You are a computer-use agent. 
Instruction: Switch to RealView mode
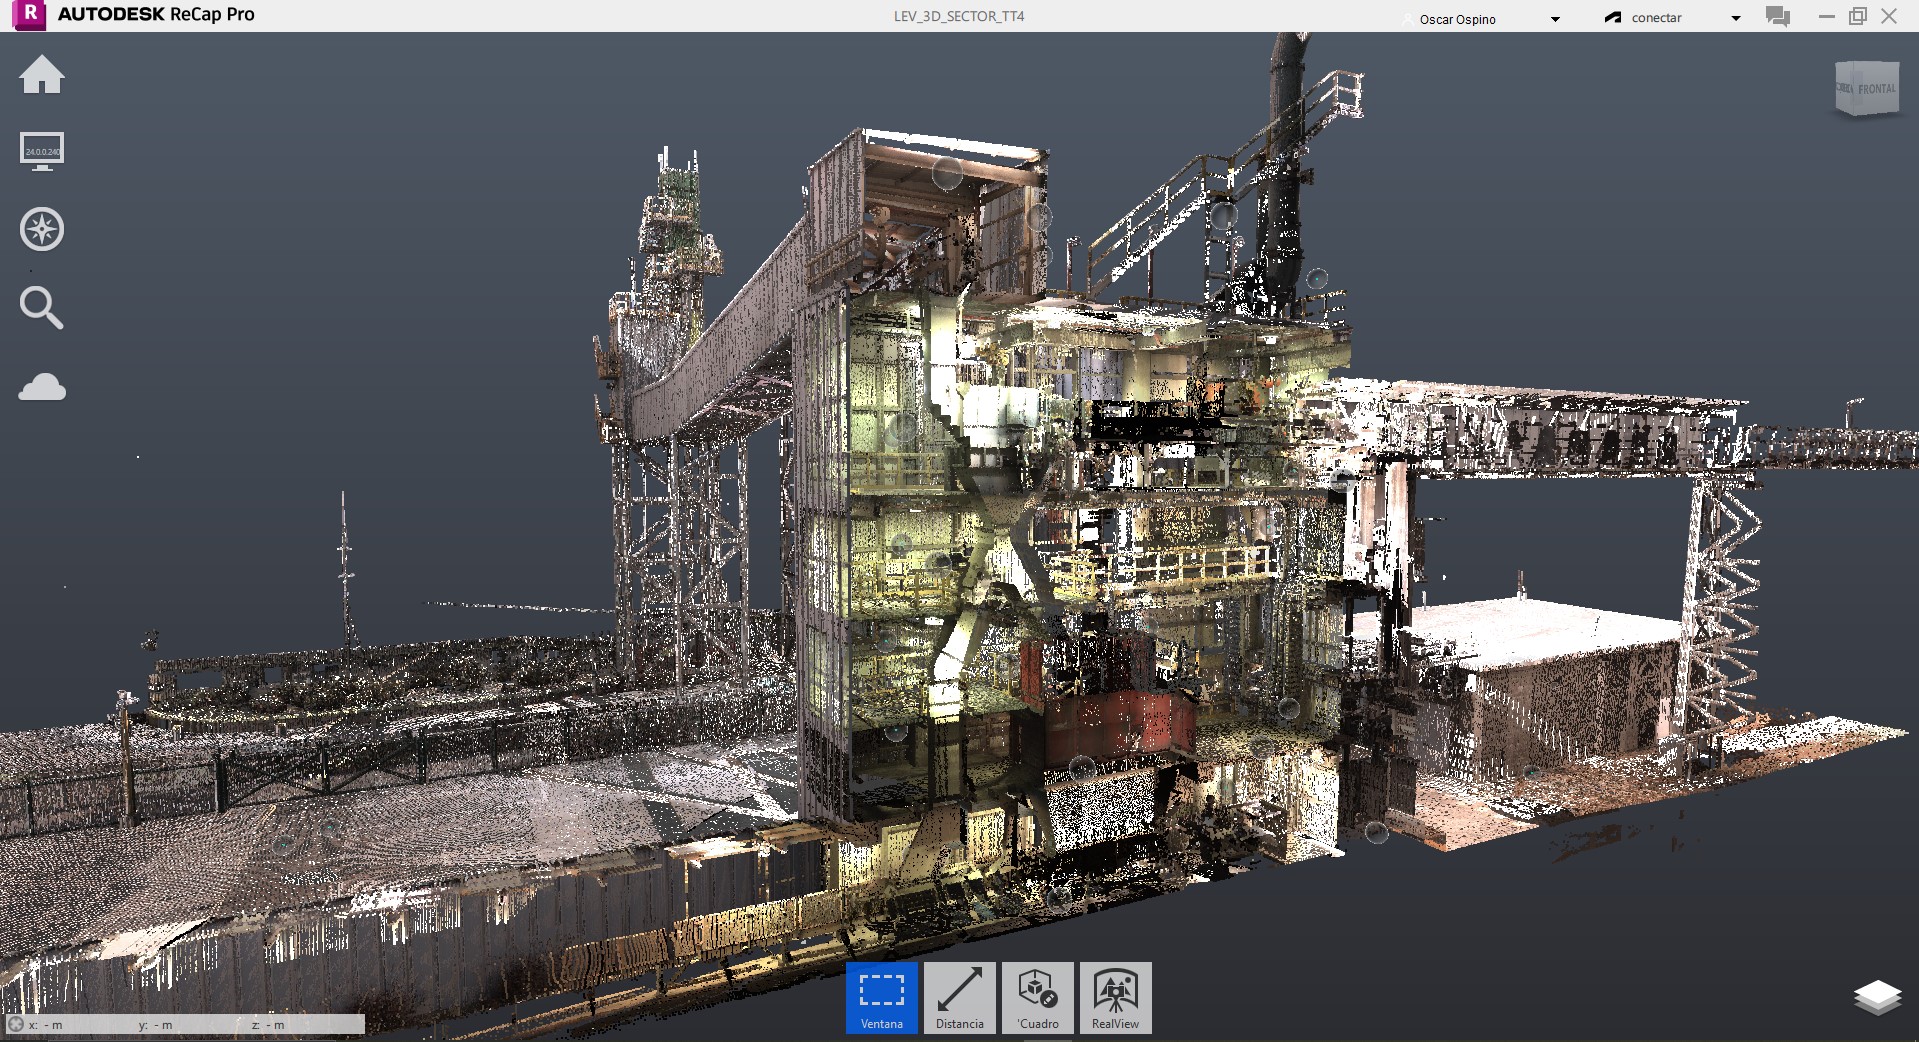pyautogui.click(x=1116, y=998)
